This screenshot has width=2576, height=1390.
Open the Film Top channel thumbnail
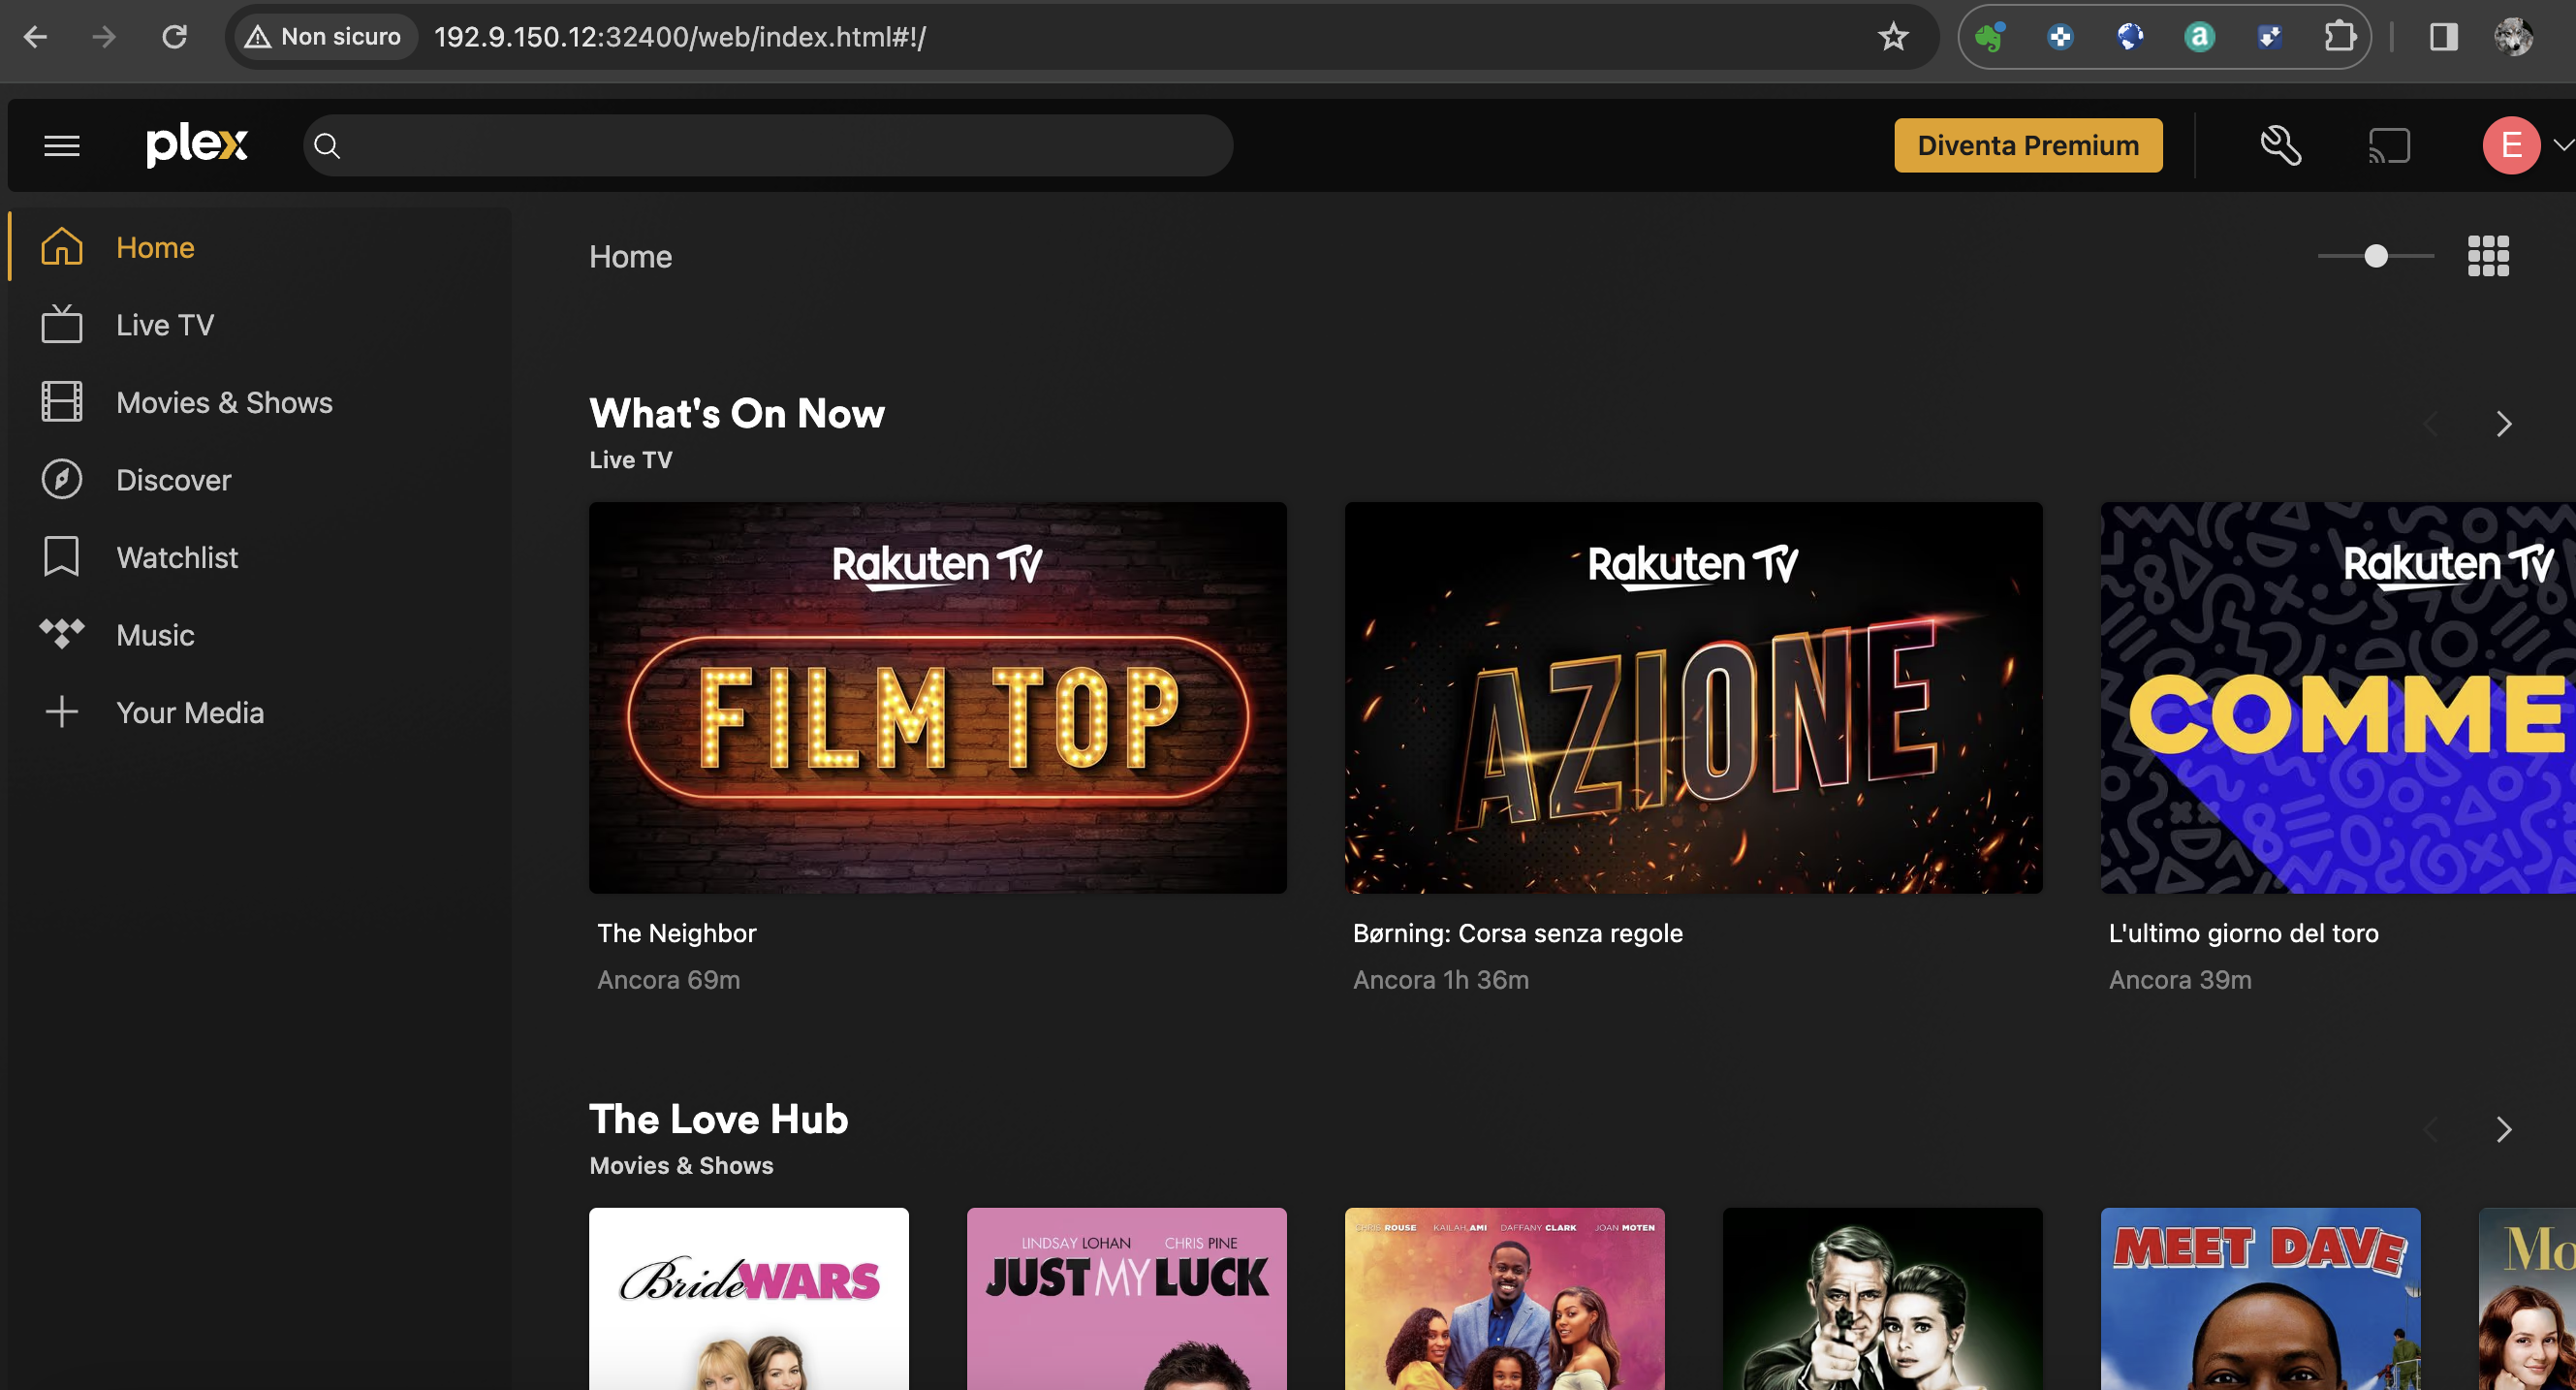[937, 698]
